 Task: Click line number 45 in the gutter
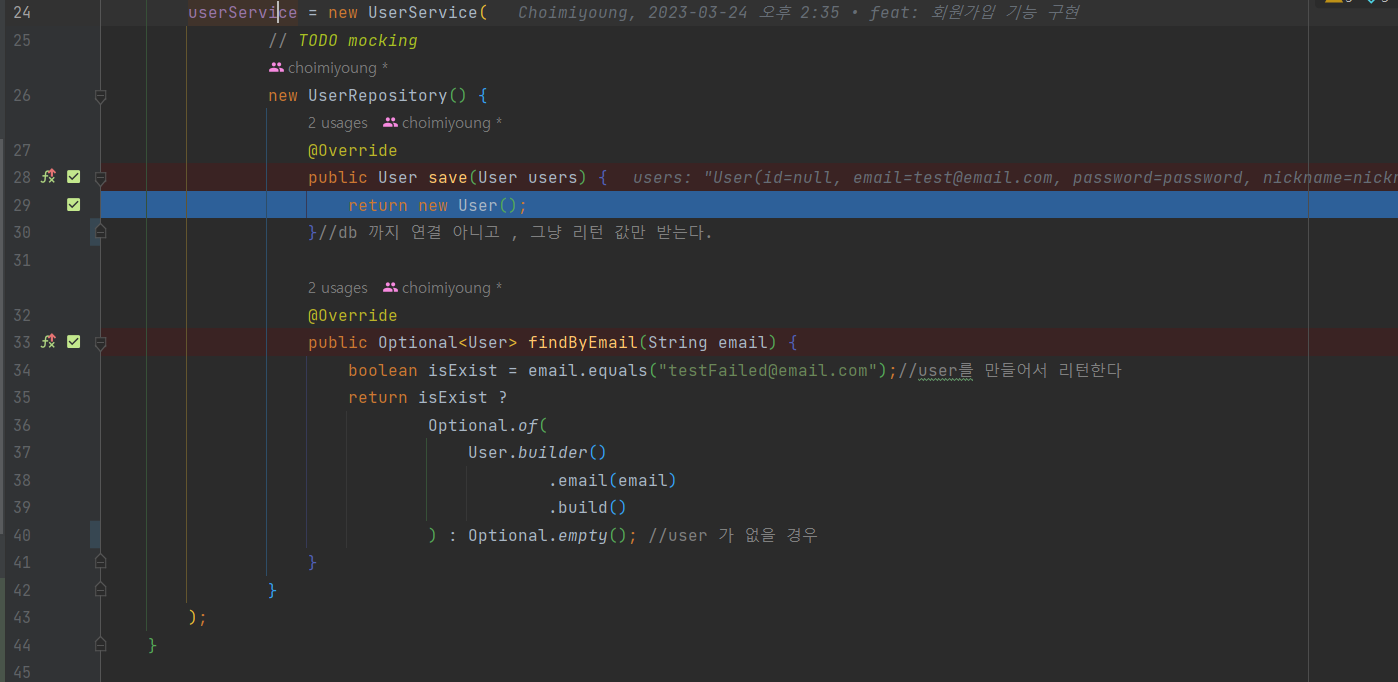pyautogui.click(x=22, y=673)
